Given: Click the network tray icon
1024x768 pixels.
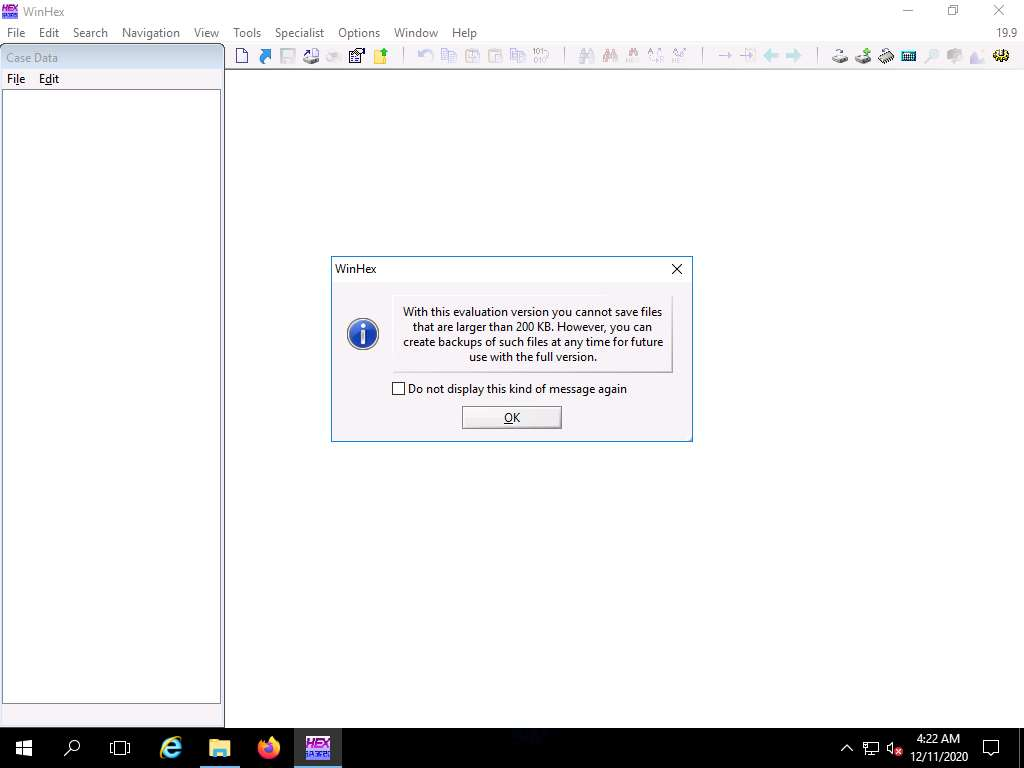Looking at the screenshot, I should 871,748.
